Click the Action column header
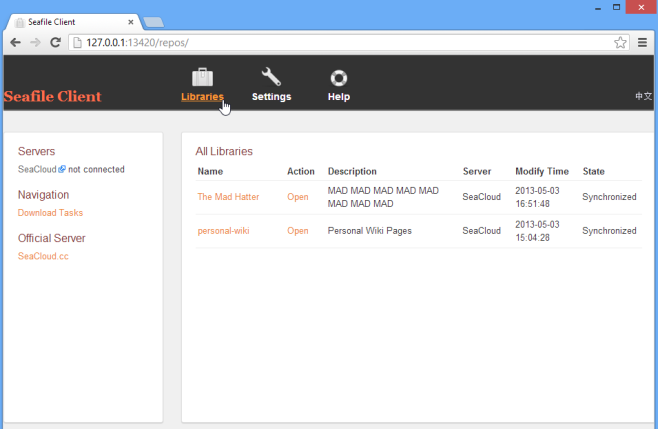 pyautogui.click(x=300, y=171)
